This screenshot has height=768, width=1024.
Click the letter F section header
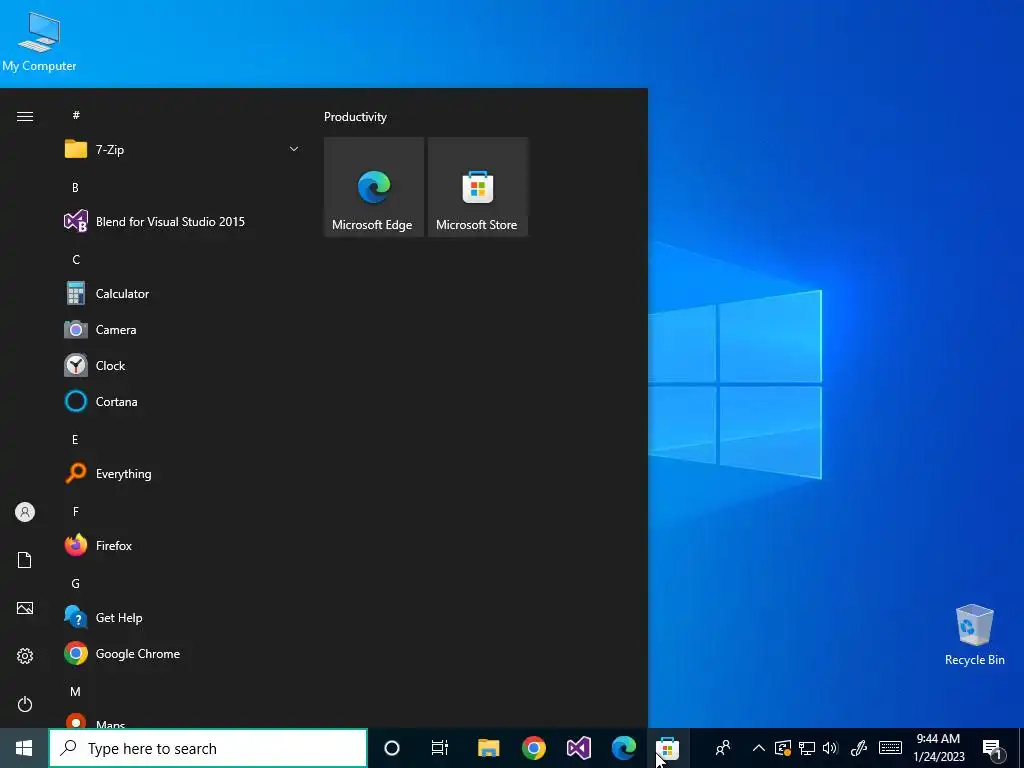coord(75,511)
